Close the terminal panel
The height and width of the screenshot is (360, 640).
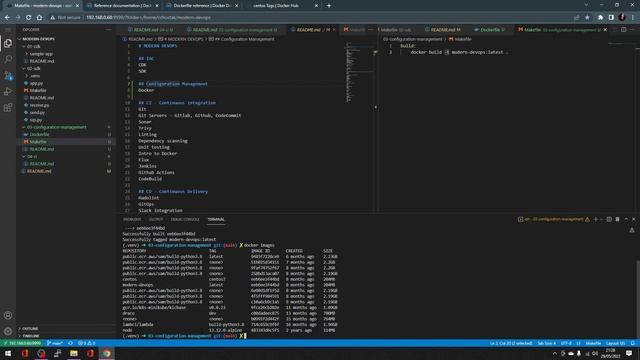click(x=634, y=219)
